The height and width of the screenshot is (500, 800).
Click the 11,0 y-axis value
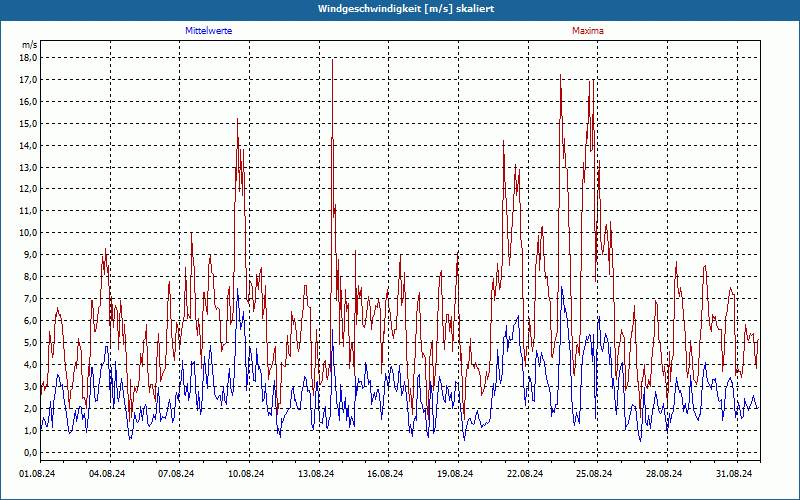click(29, 211)
